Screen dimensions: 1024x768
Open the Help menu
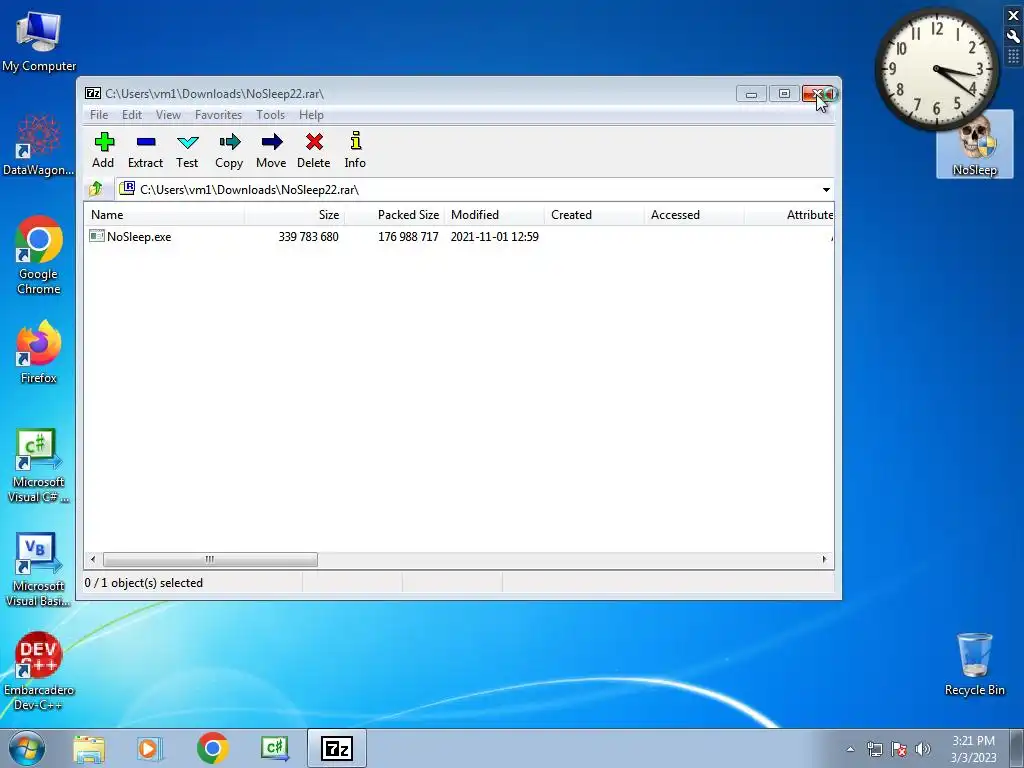(311, 114)
